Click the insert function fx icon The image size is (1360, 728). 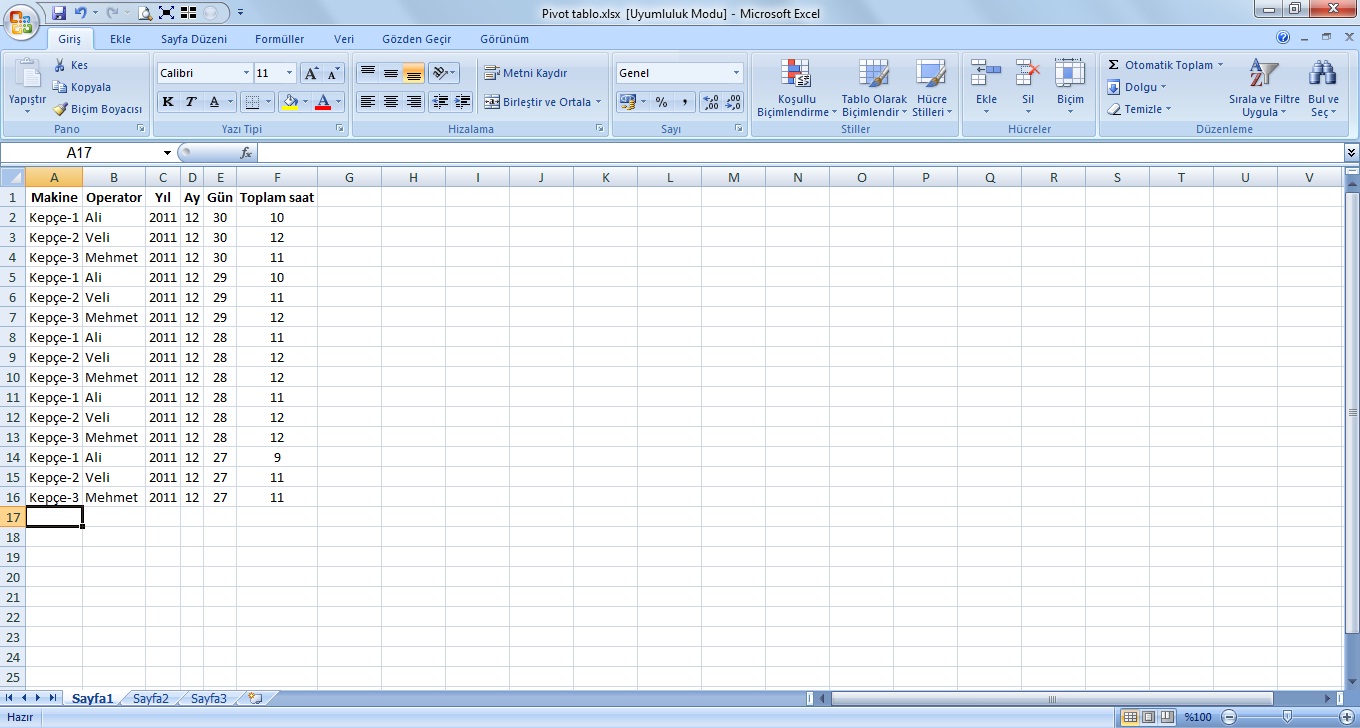click(x=246, y=153)
